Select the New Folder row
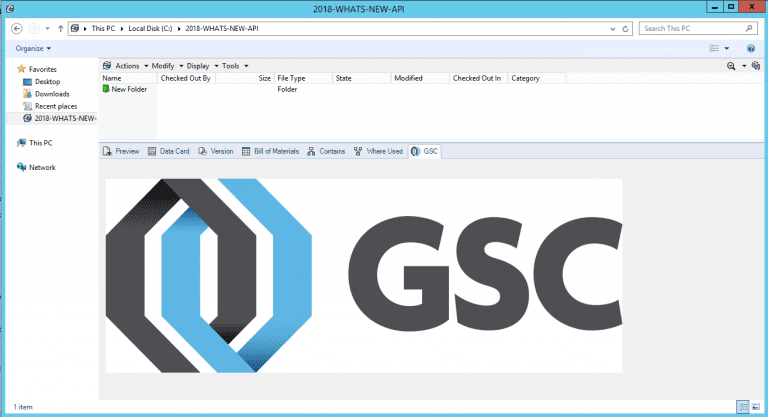This screenshot has height=417, width=768. pyautogui.click(x=333, y=89)
